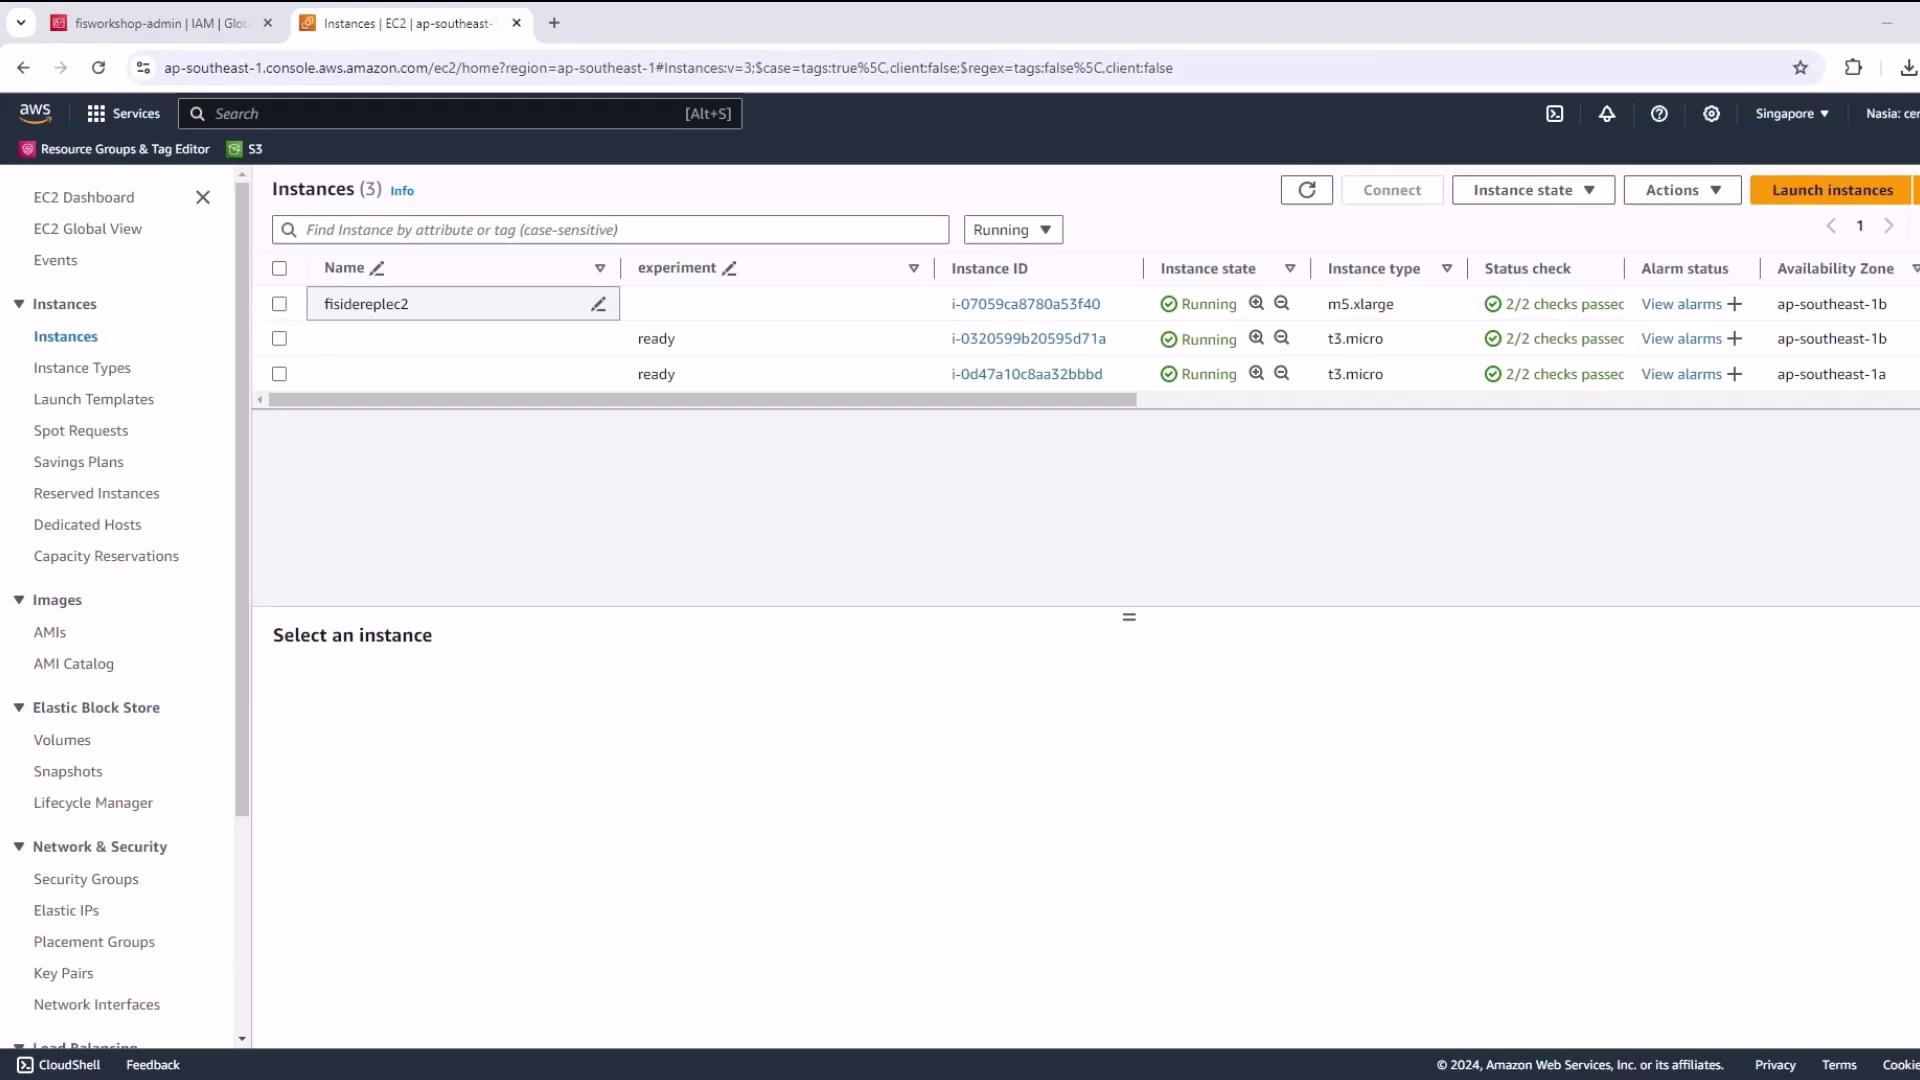Switch to the fisworkshop-admin IAM browser tab

tap(160, 23)
